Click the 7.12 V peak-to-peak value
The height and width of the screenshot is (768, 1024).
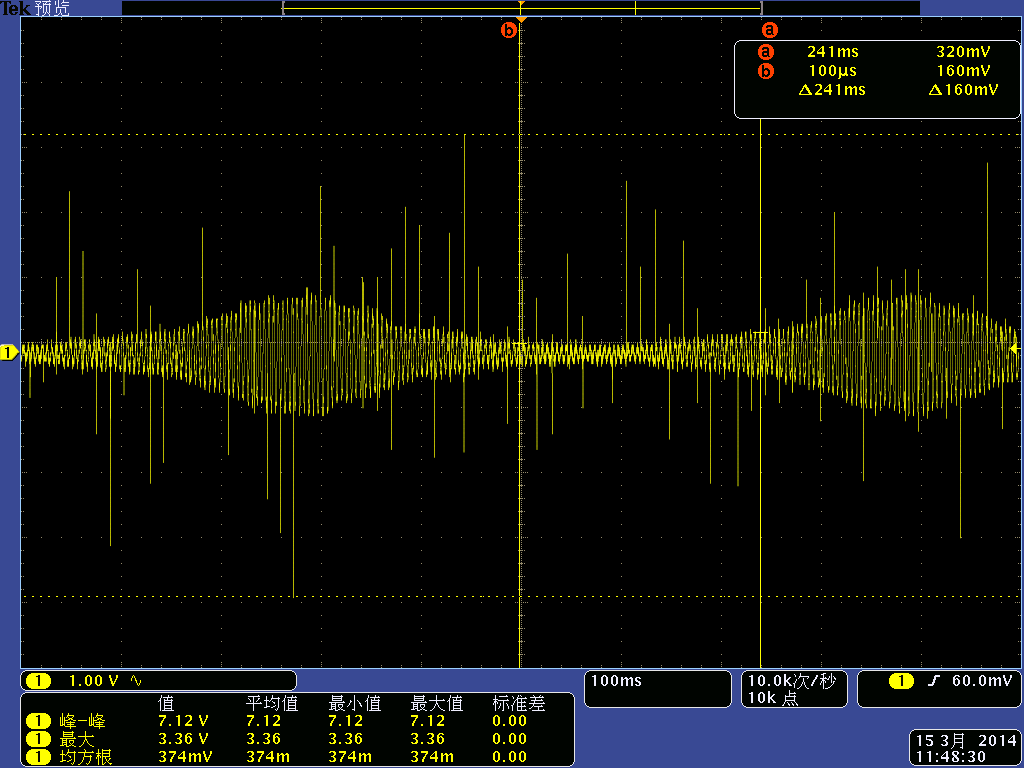tap(183, 721)
